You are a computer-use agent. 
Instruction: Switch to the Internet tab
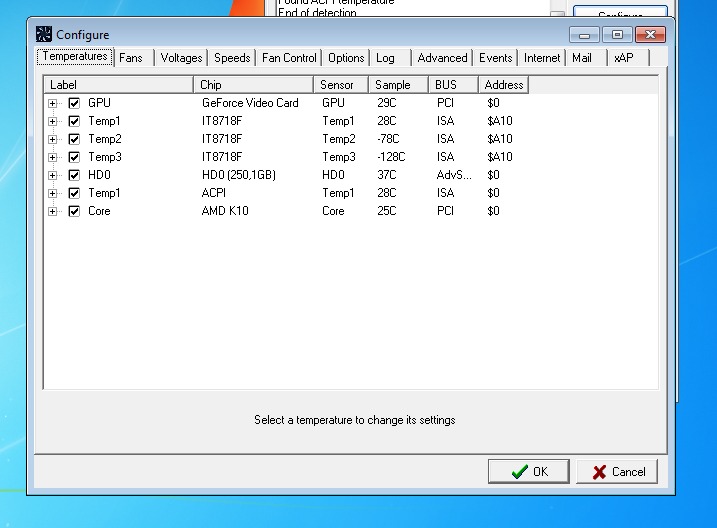tap(542, 58)
